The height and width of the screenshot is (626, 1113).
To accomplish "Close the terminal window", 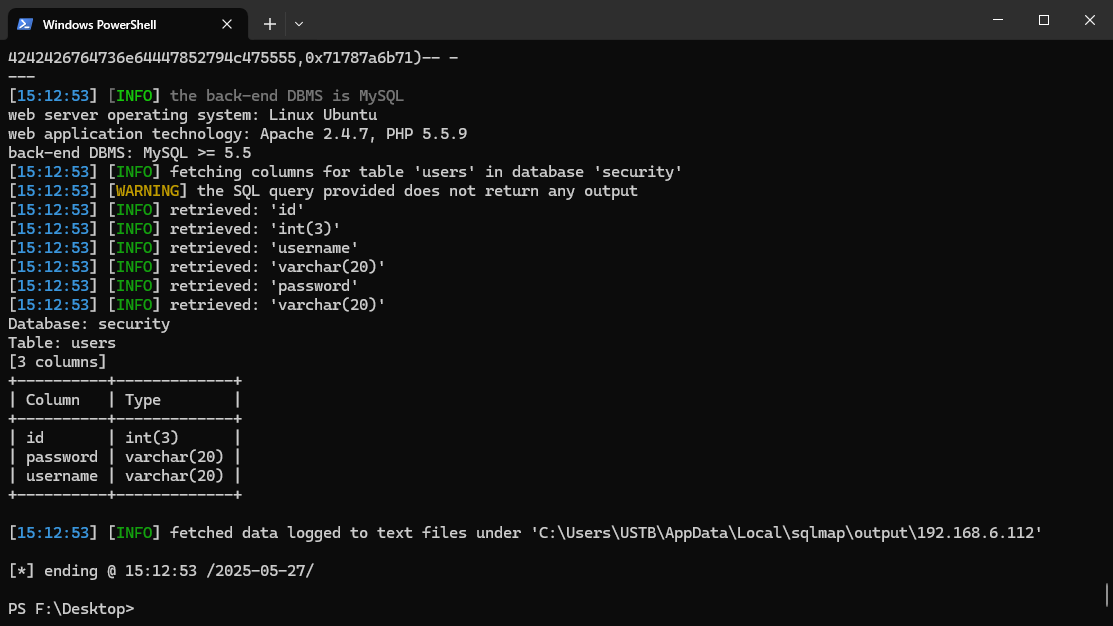I will [1089, 20].
